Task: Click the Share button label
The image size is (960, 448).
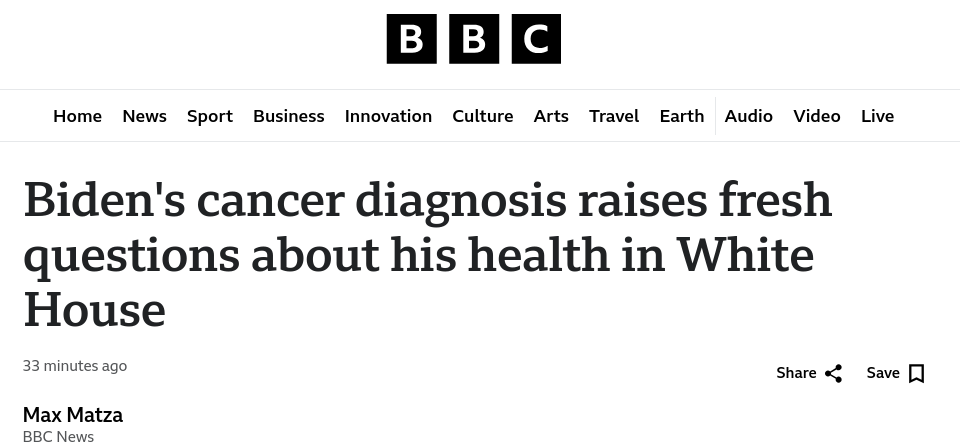Action: pos(796,373)
